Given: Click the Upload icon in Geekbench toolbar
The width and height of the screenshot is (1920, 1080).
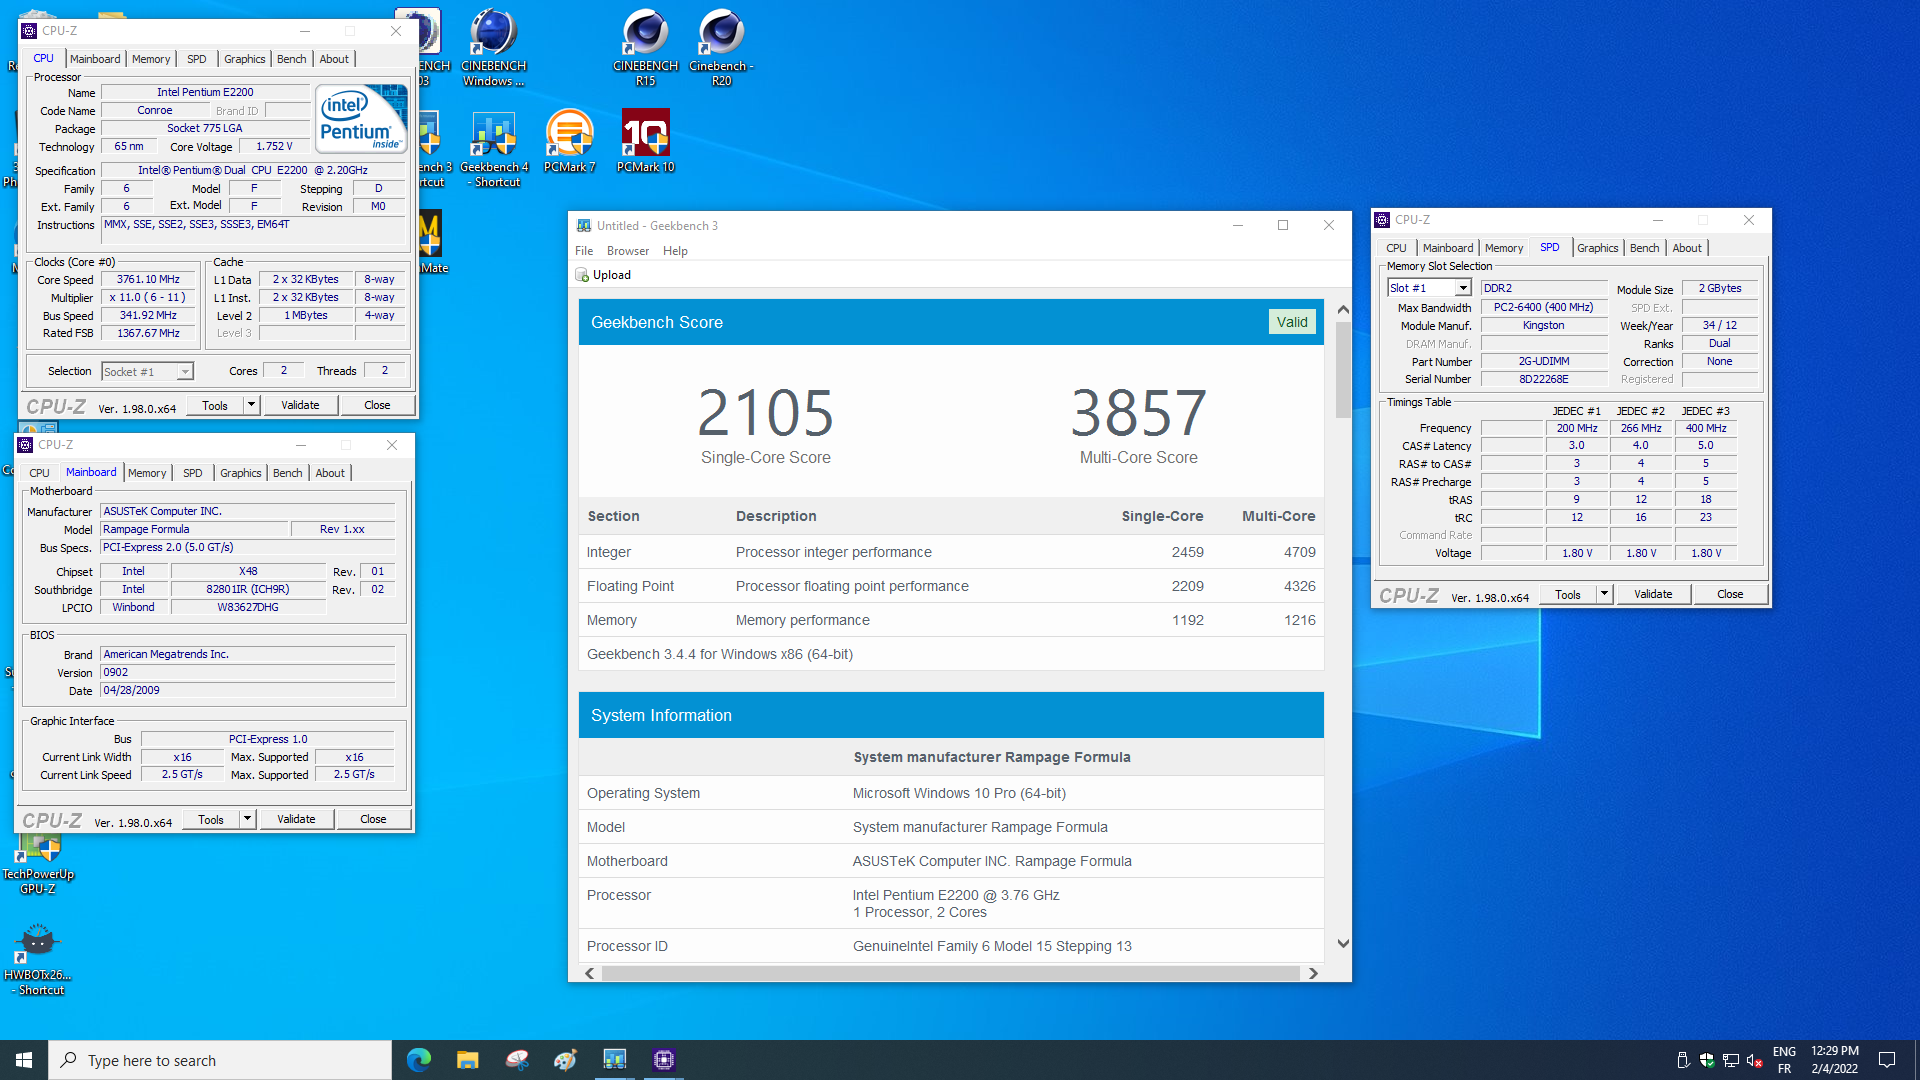Looking at the screenshot, I should click(x=582, y=275).
